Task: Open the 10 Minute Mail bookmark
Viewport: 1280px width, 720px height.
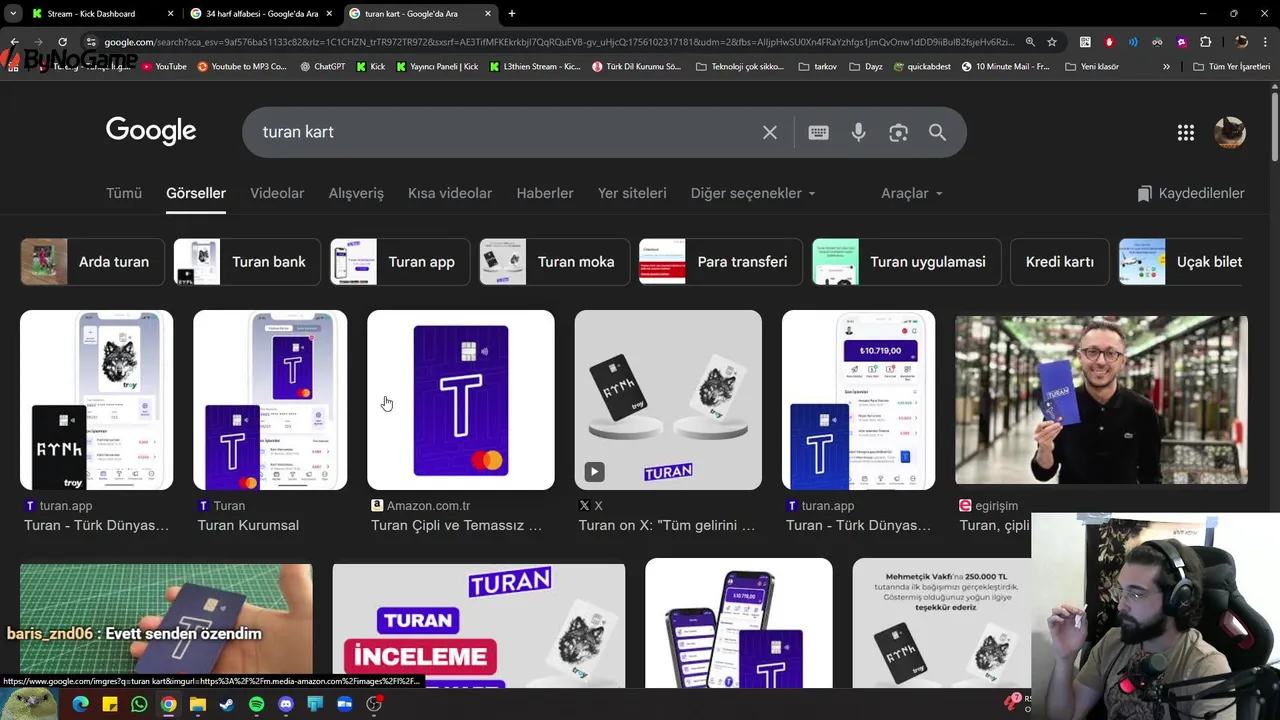Action: tap(1006, 67)
